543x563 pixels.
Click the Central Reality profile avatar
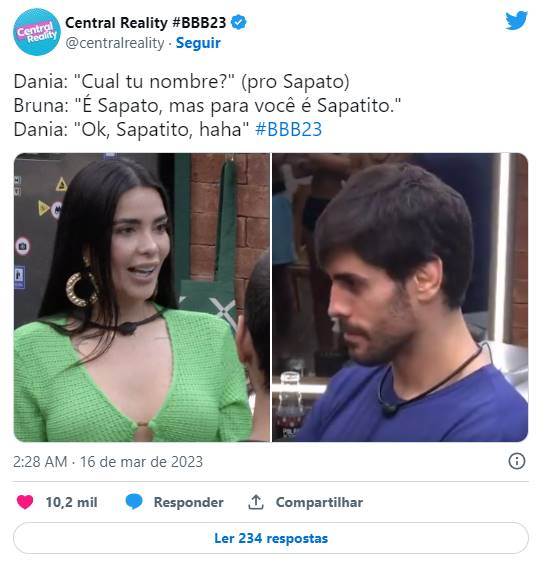37,32
